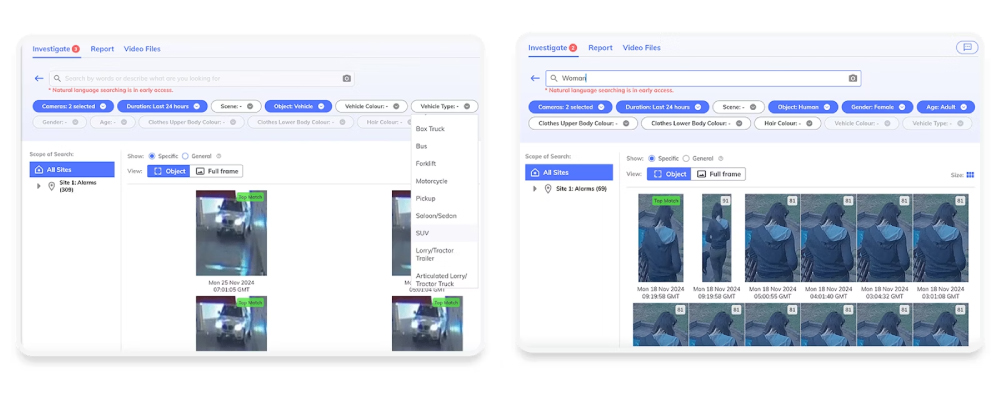This screenshot has width=1000, height=400.
Task: Select General radio button in the vehicle search panel
Action: [x=186, y=156]
